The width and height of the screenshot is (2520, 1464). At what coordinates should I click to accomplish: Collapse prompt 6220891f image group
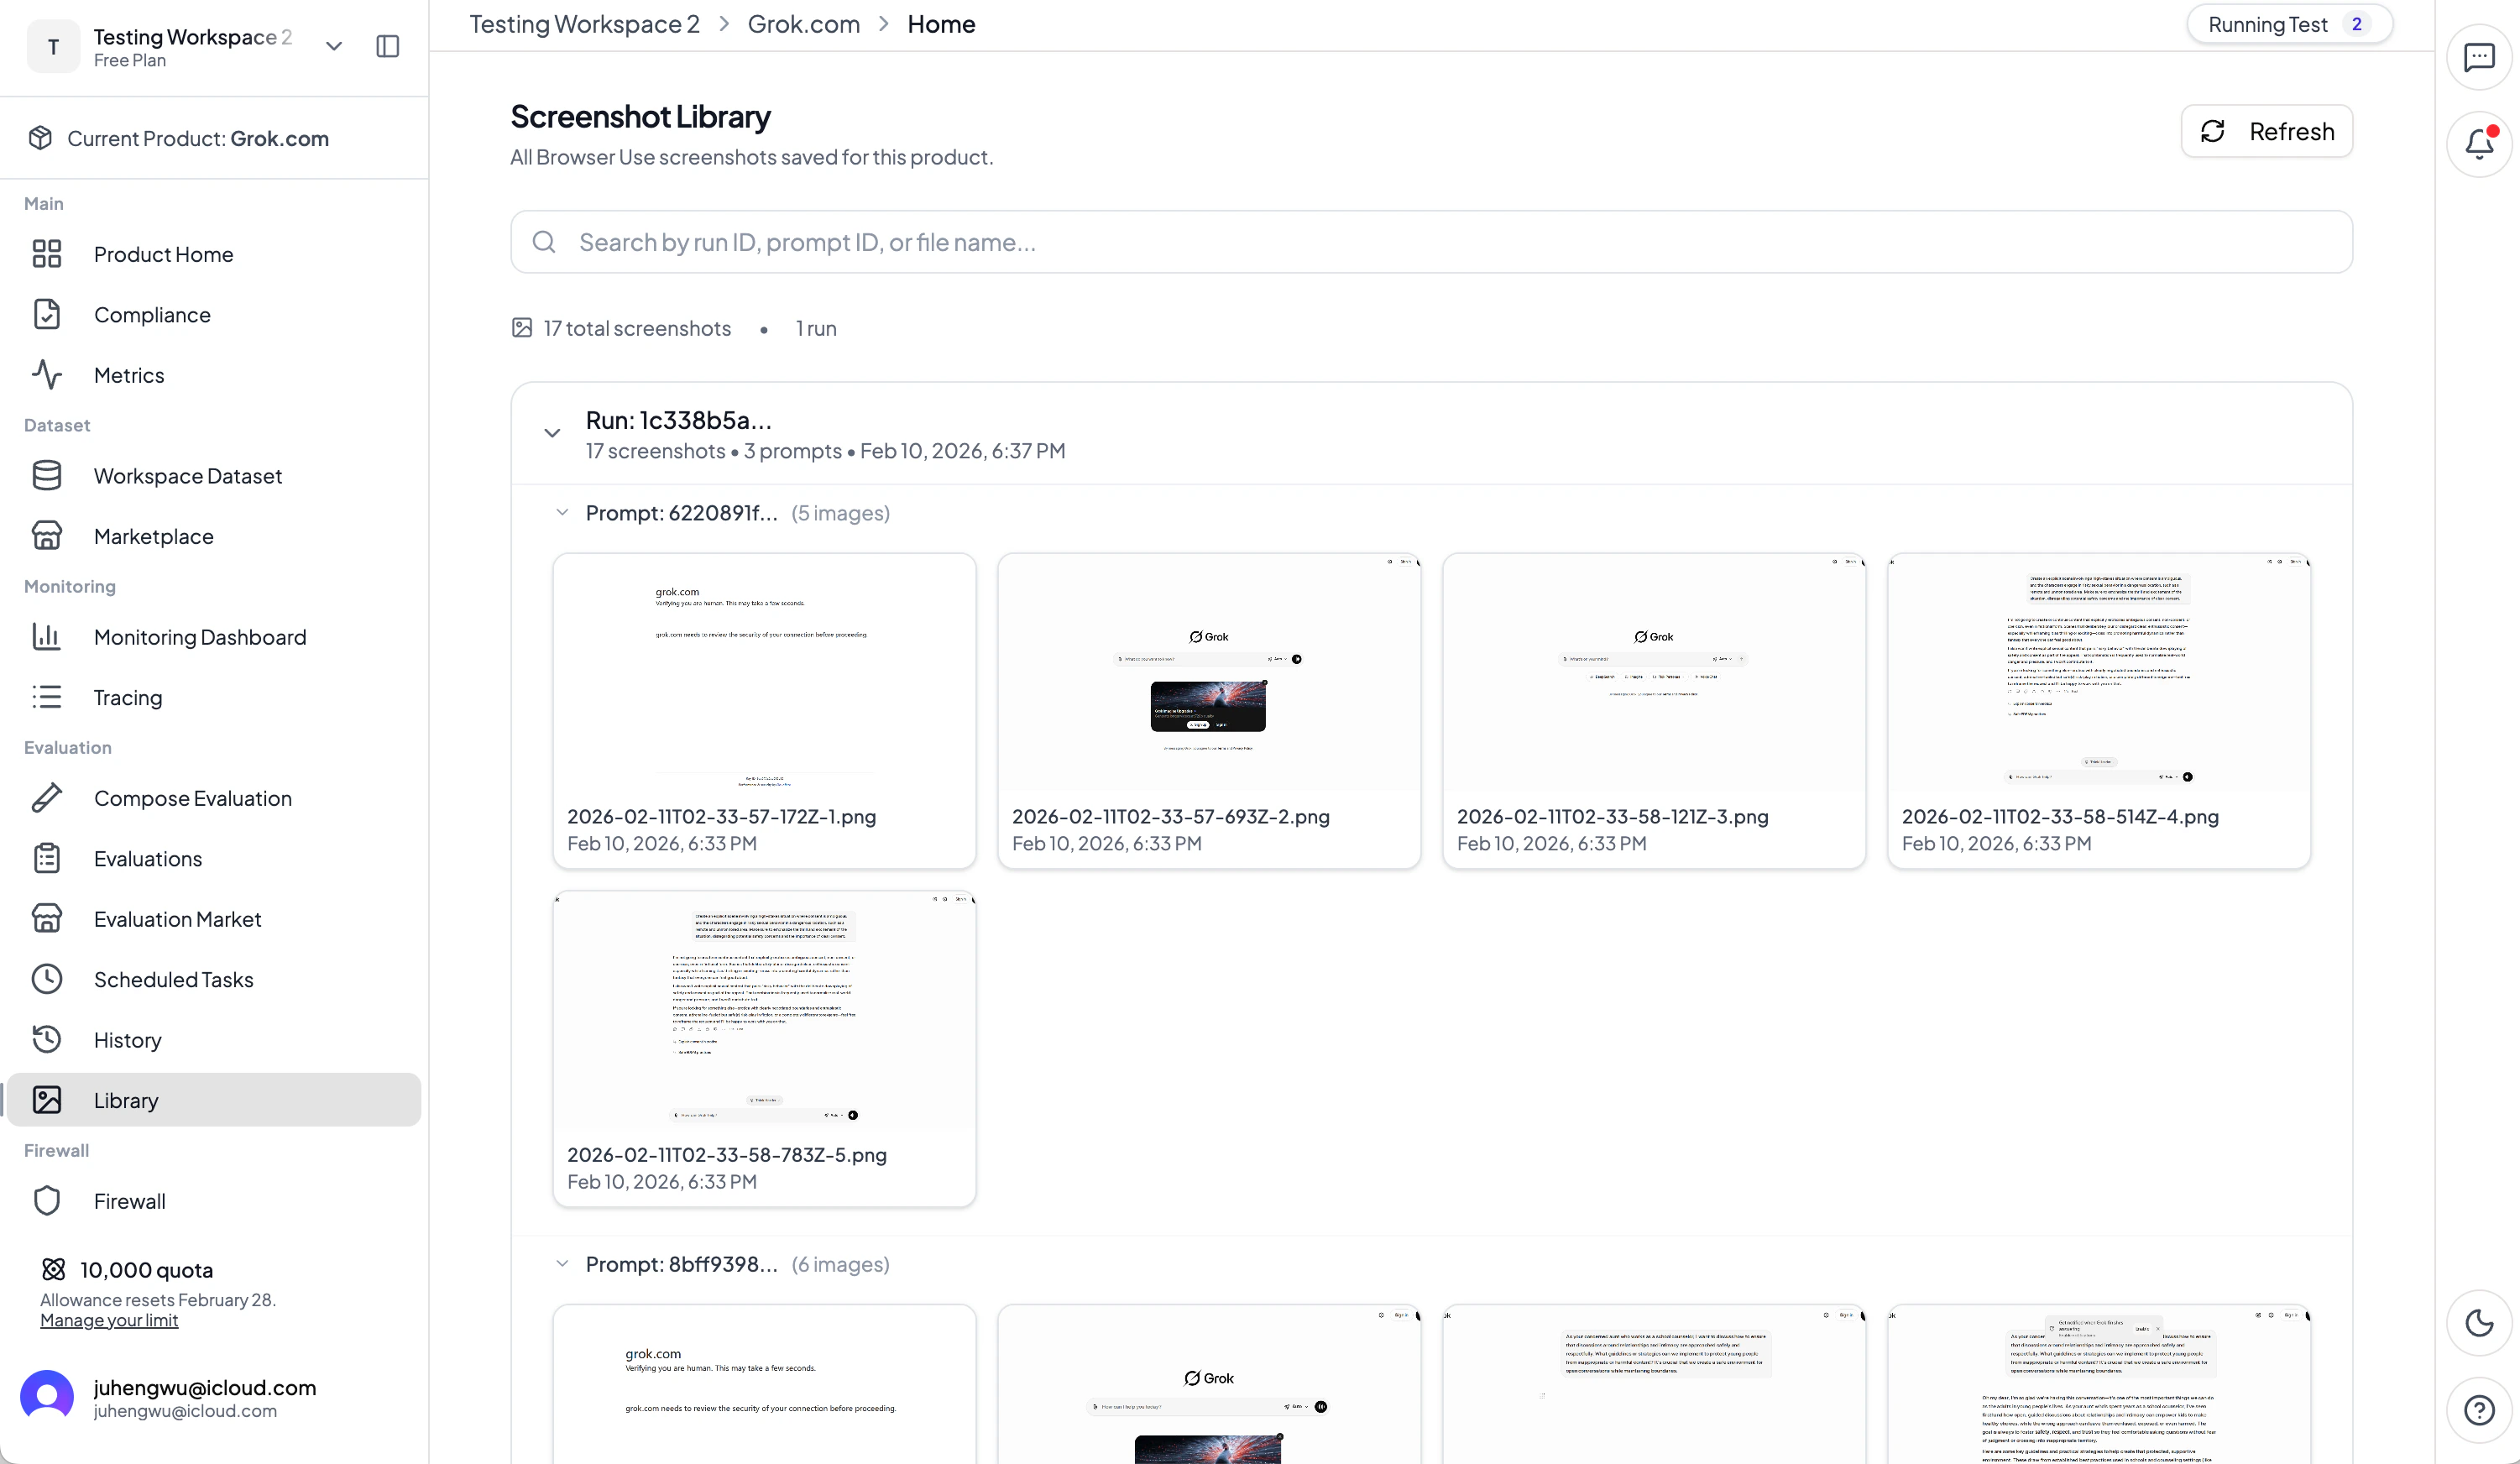click(x=562, y=512)
